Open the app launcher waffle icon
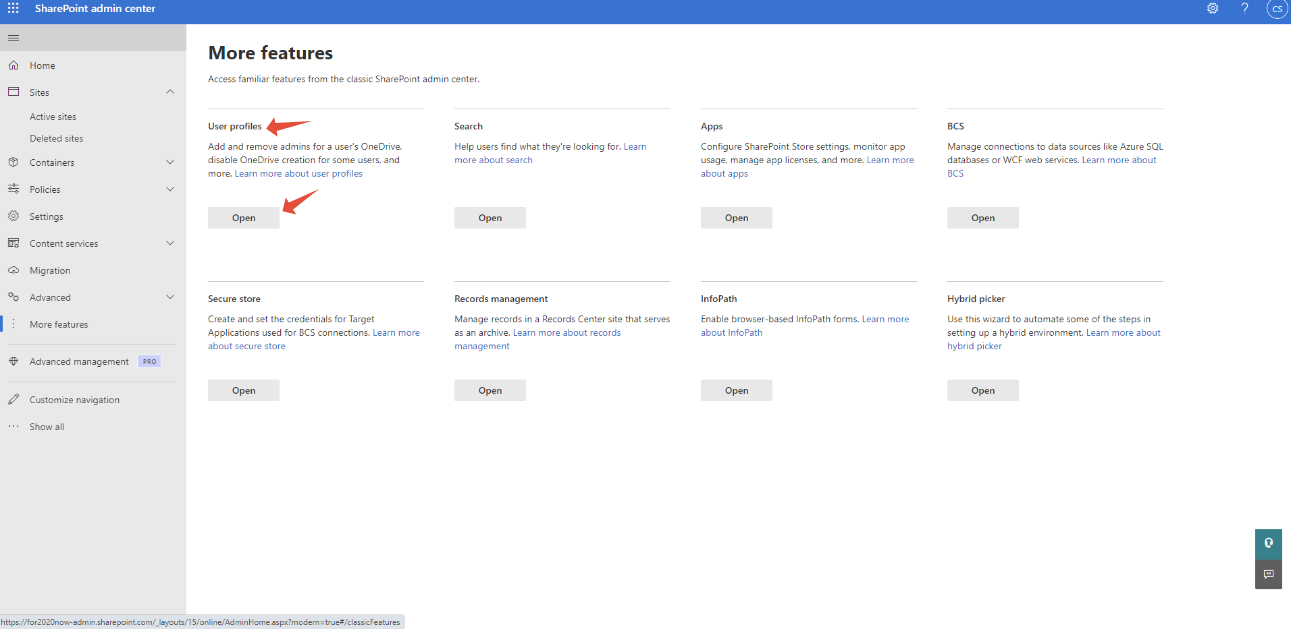This screenshot has height=629, width=1291. [13, 8]
